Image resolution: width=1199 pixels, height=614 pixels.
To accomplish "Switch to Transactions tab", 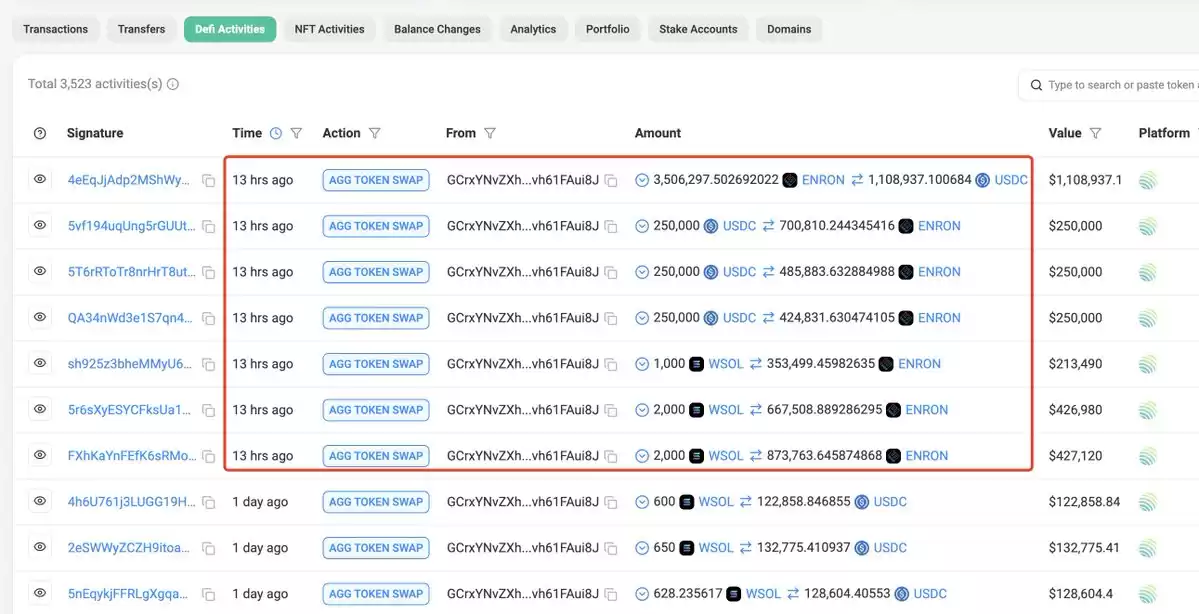I will (55, 29).
